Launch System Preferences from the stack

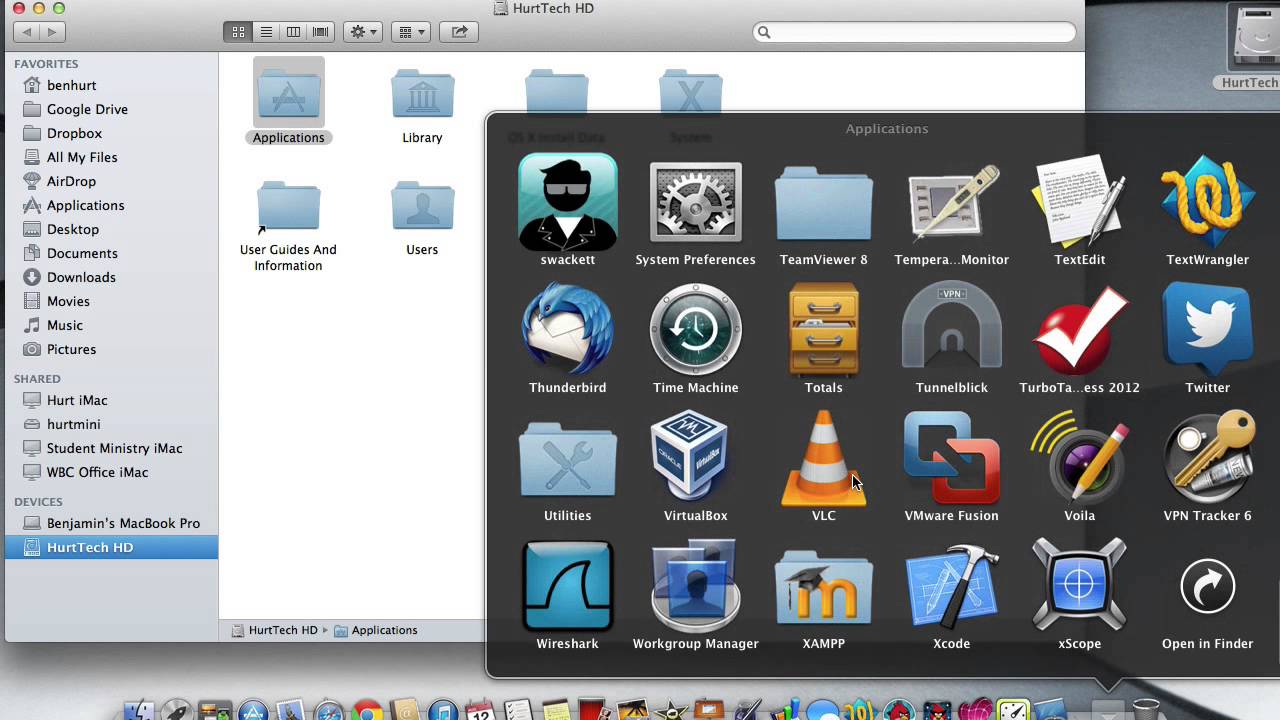pos(695,202)
